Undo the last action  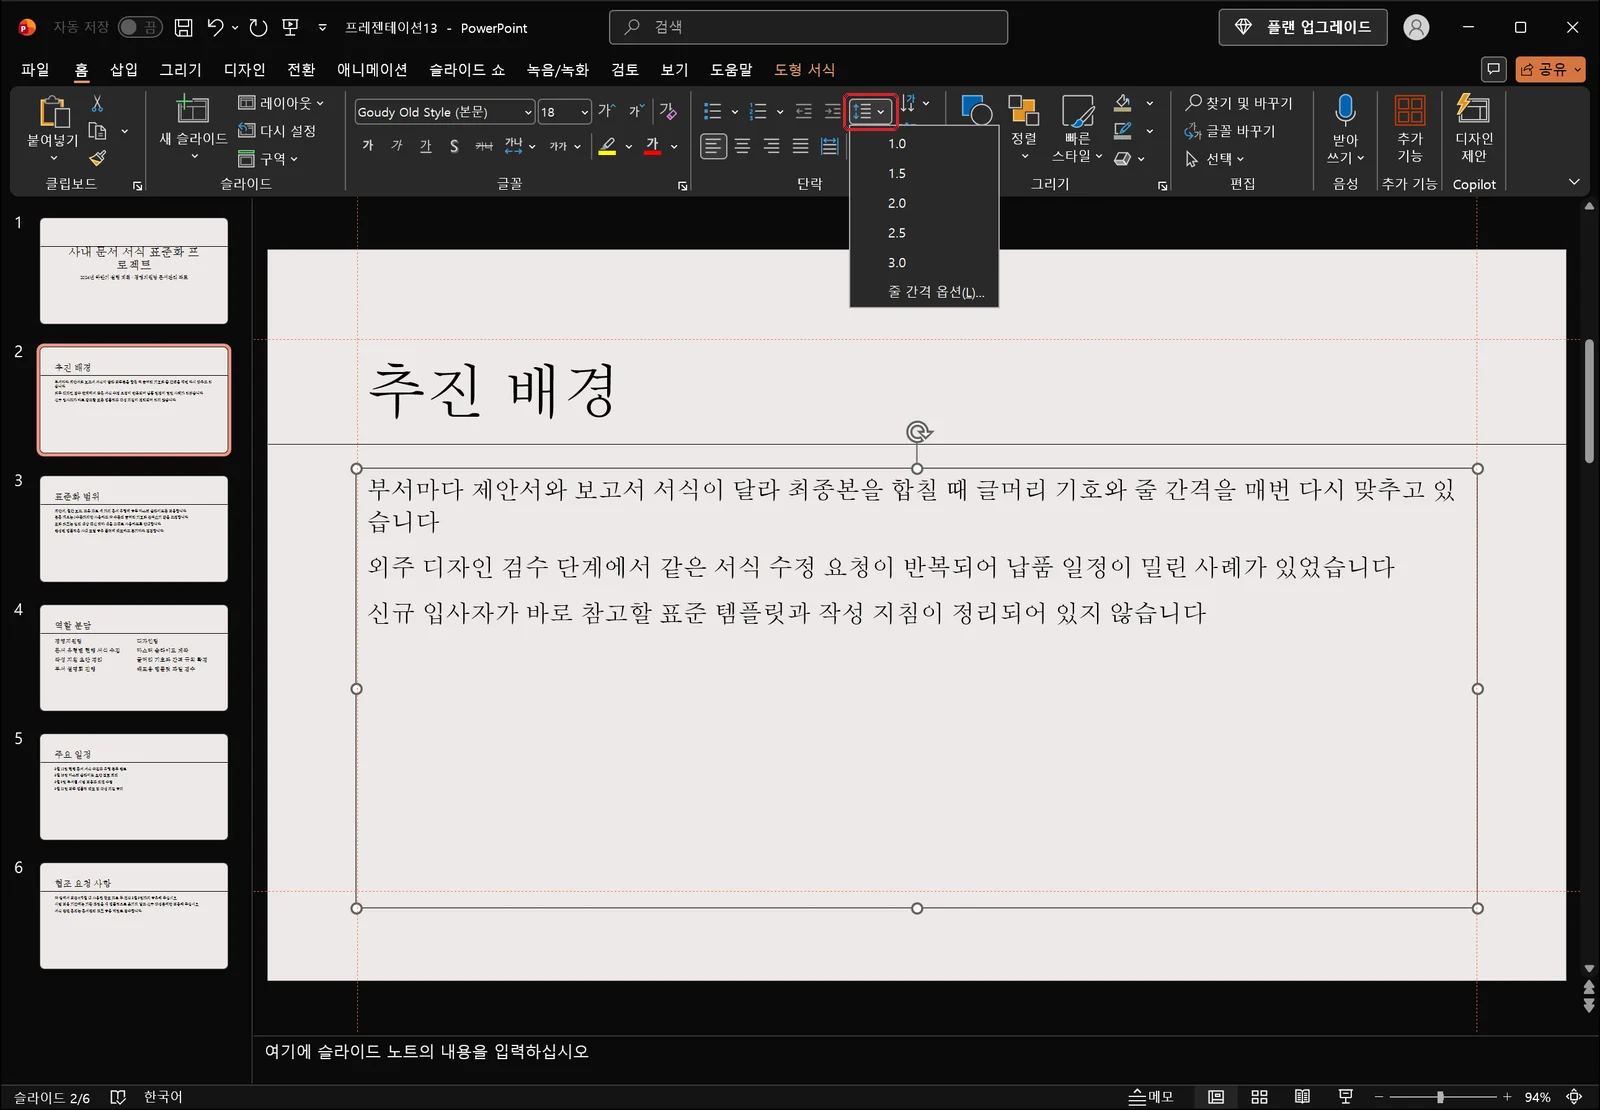[x=215, y=27]
